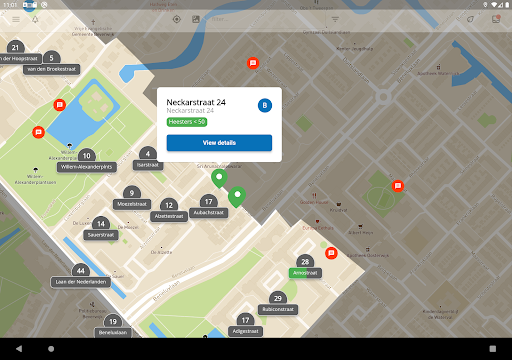Open cluster 14 Sauerstraat

tap(101, 229)
